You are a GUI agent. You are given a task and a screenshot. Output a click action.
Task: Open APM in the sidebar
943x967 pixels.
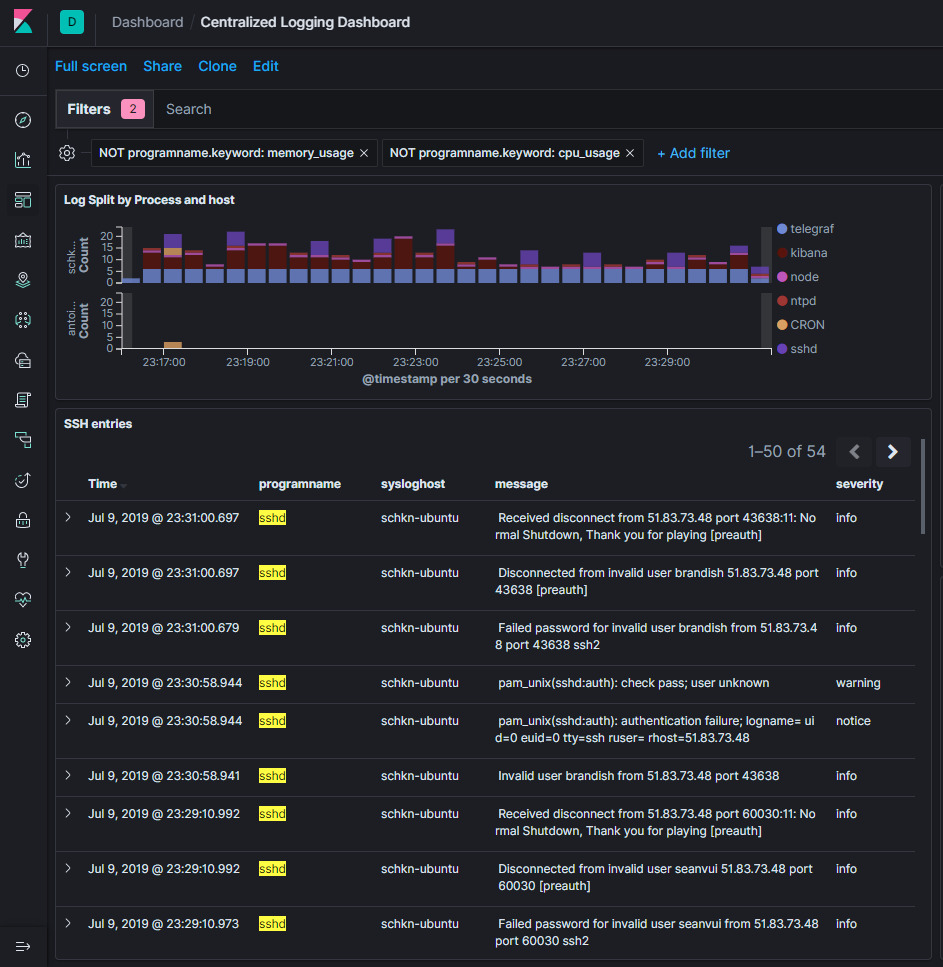[23, 440]
